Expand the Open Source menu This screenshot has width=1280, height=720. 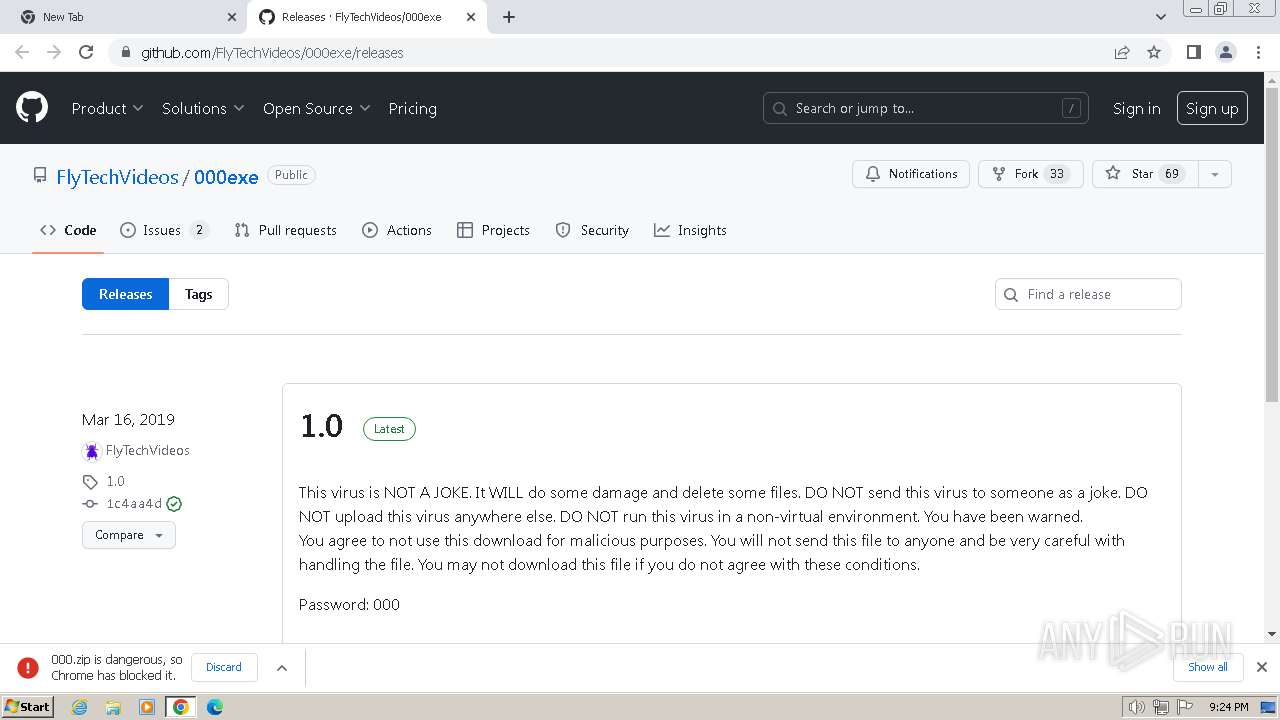coord(316,108)
